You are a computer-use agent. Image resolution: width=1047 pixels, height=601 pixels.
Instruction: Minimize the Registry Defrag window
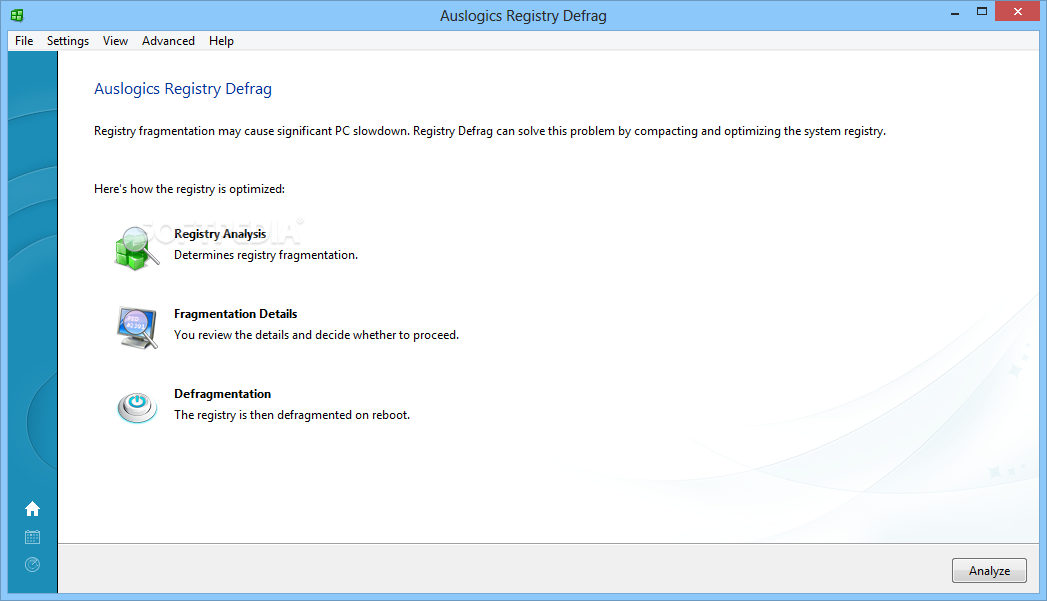pos(955,12)
